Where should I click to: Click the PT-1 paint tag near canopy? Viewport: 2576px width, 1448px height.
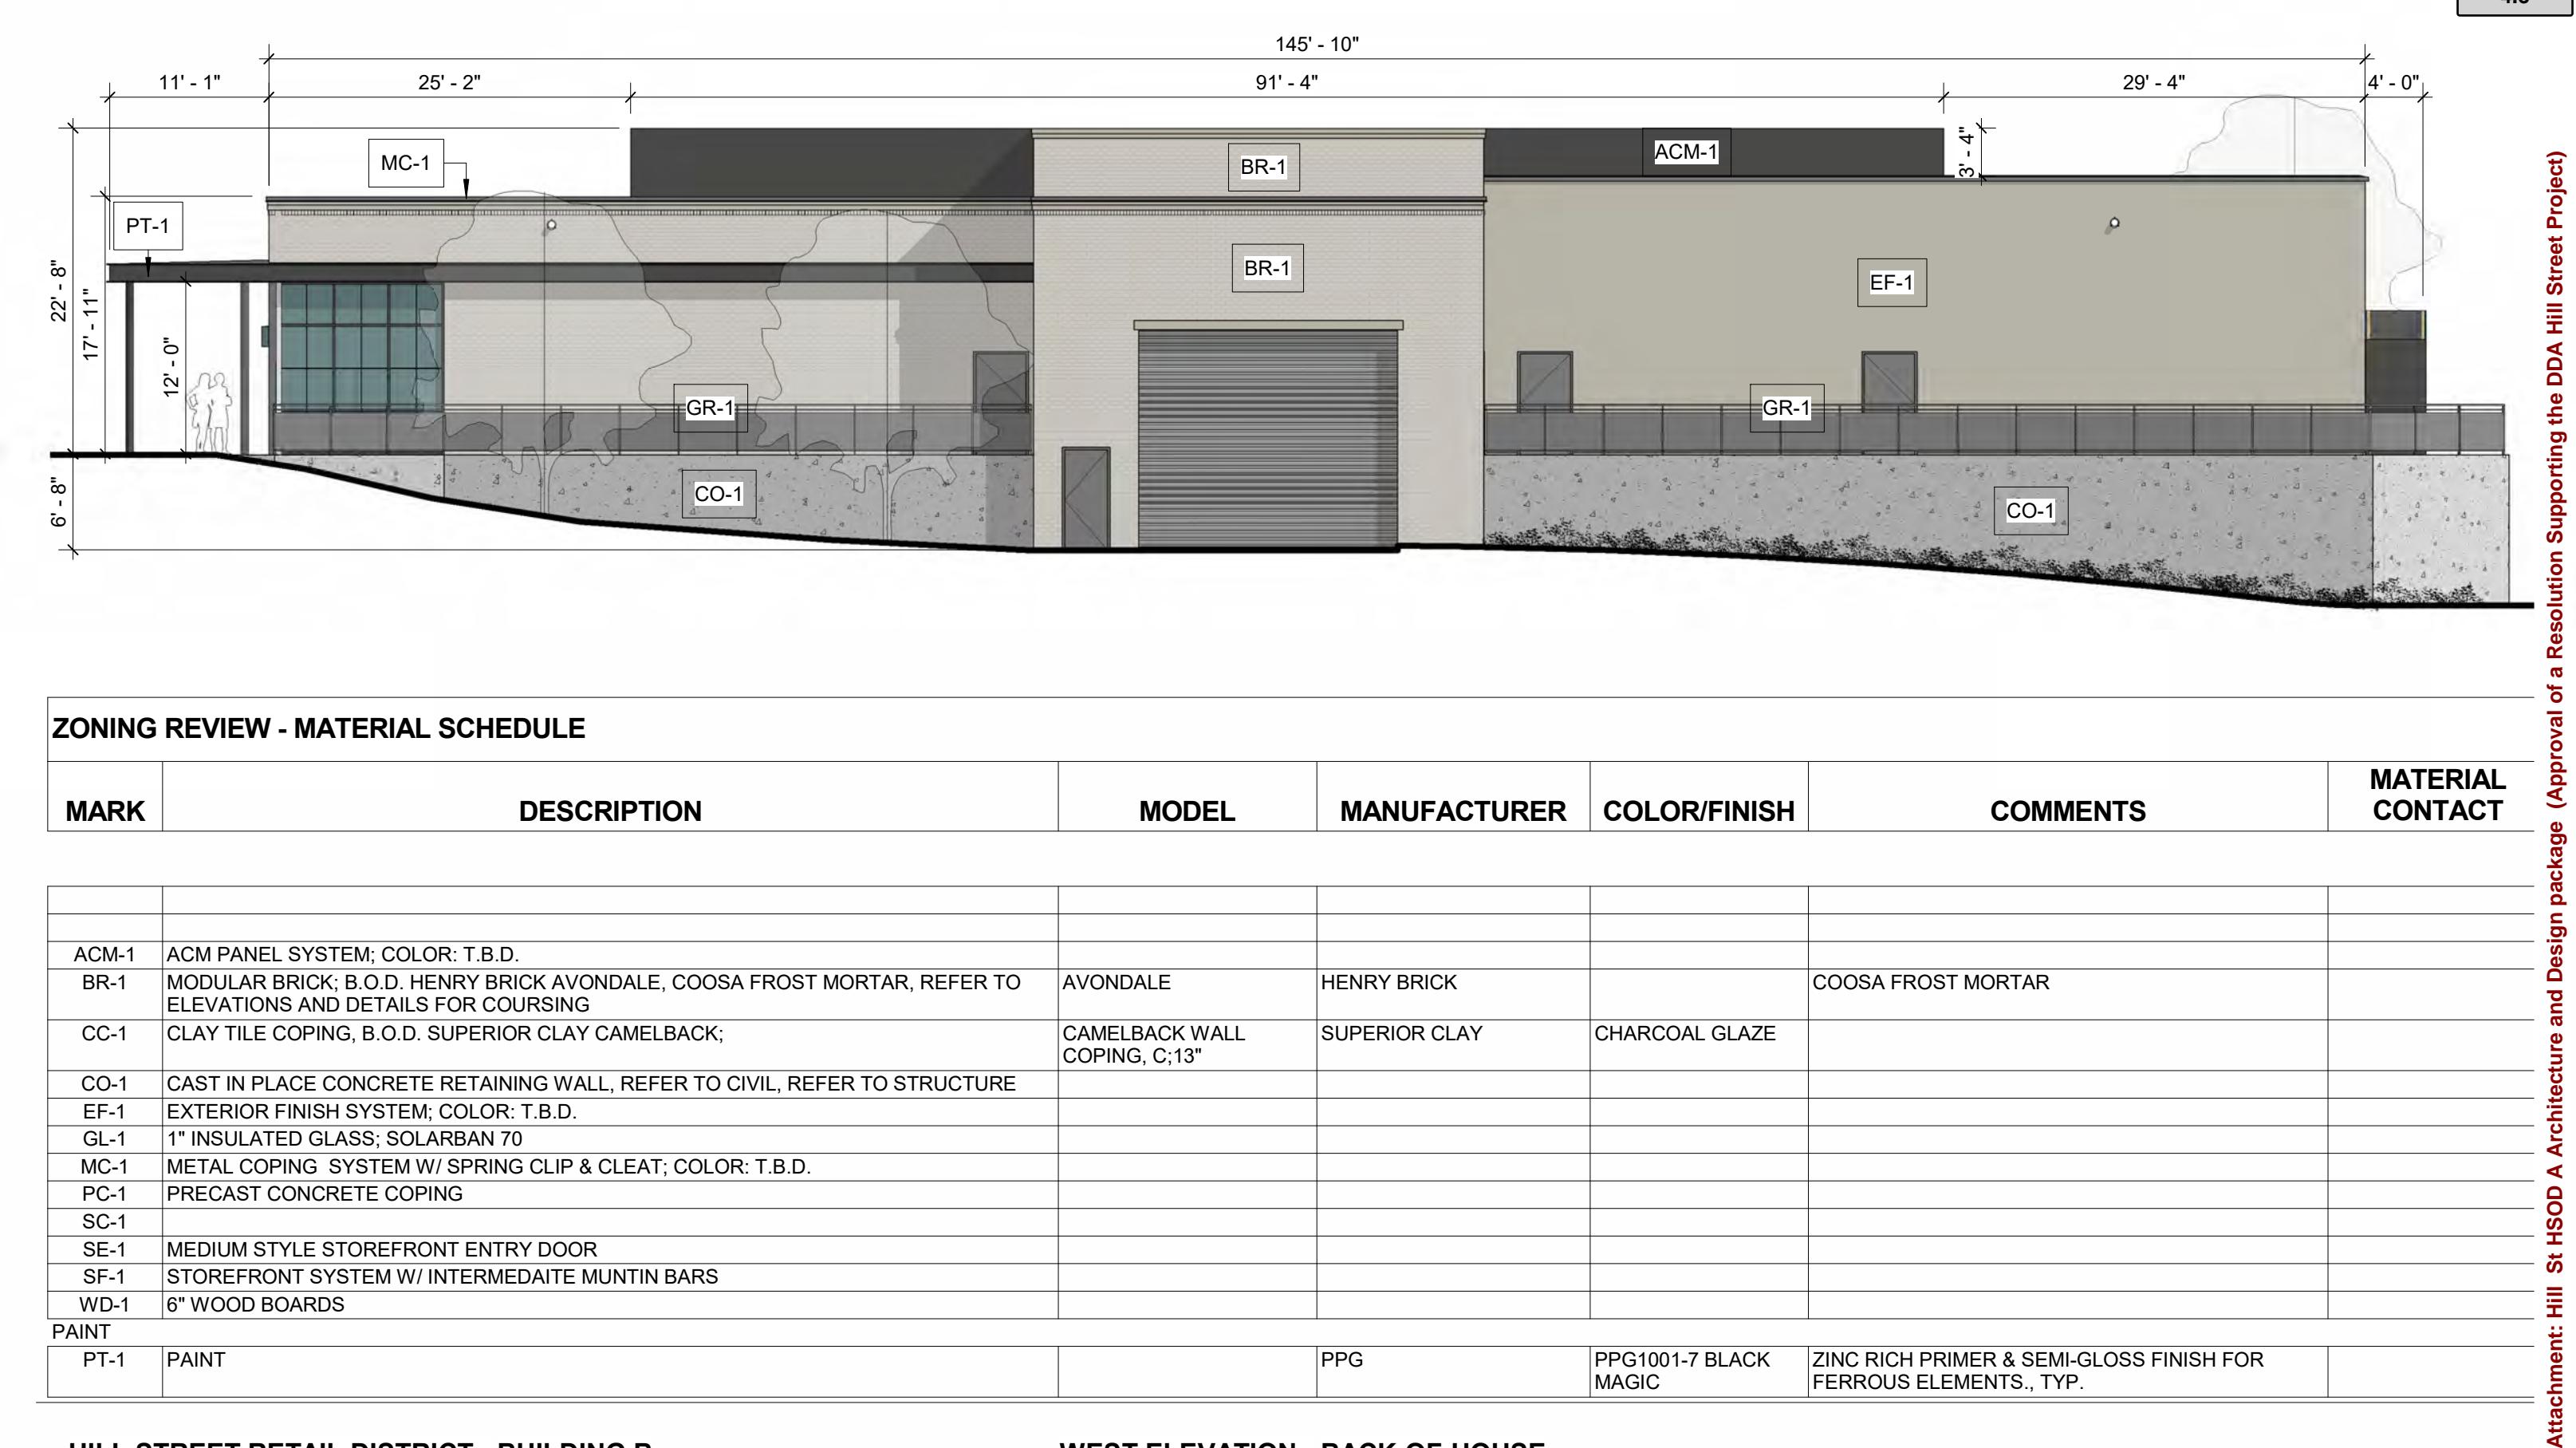[147, 227]
